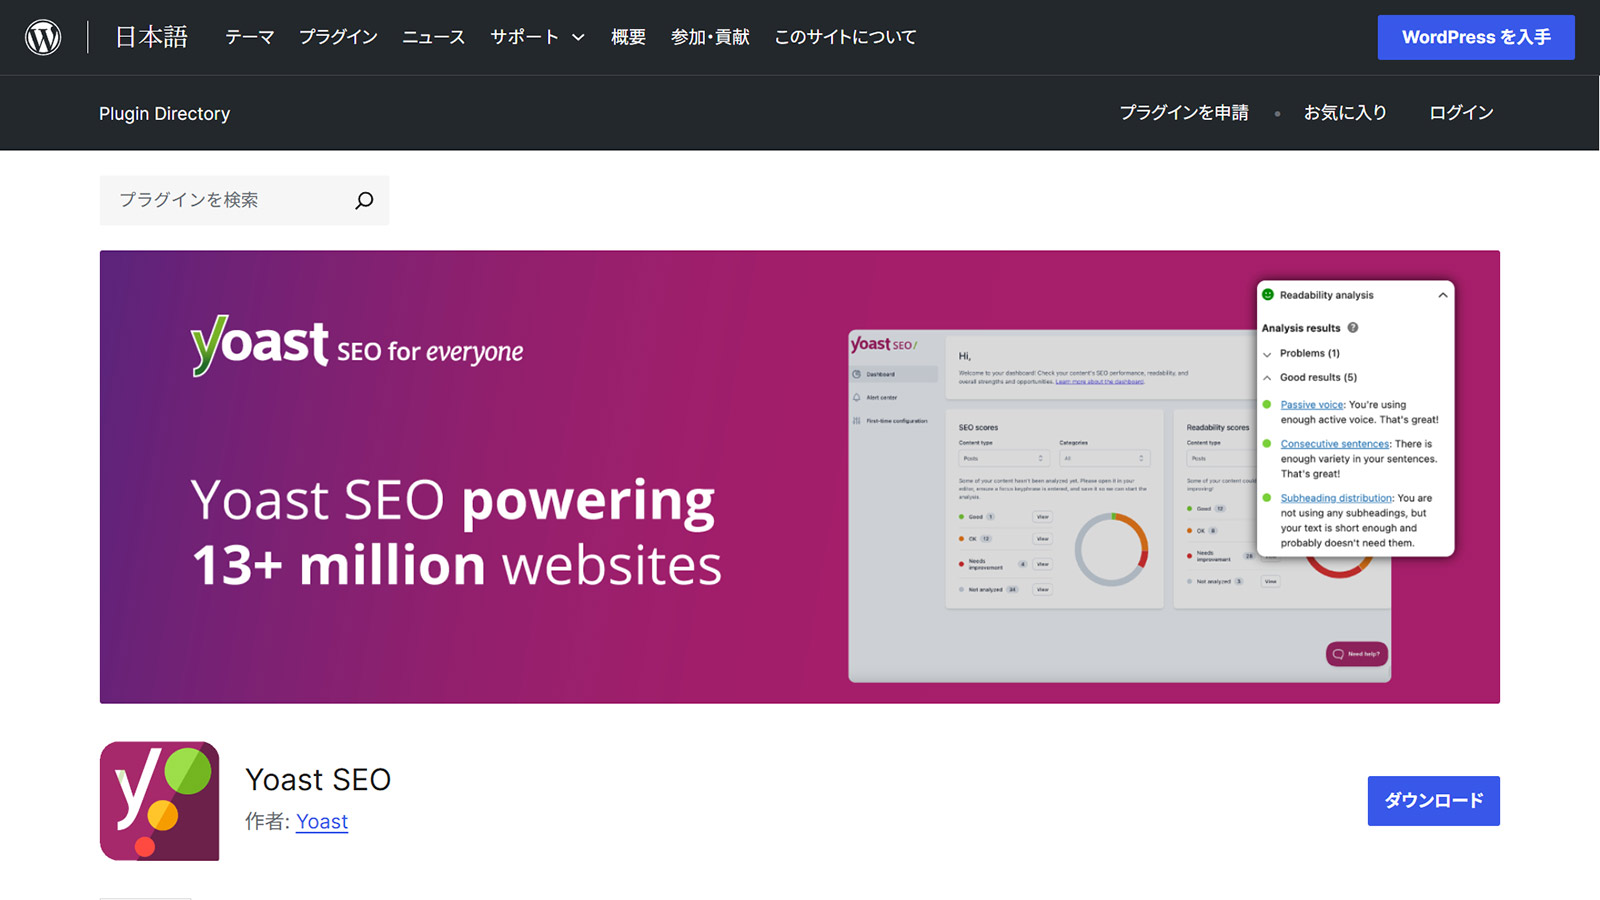Open the テーマ menu item
1600x900 pixels.
coord(249,37)
